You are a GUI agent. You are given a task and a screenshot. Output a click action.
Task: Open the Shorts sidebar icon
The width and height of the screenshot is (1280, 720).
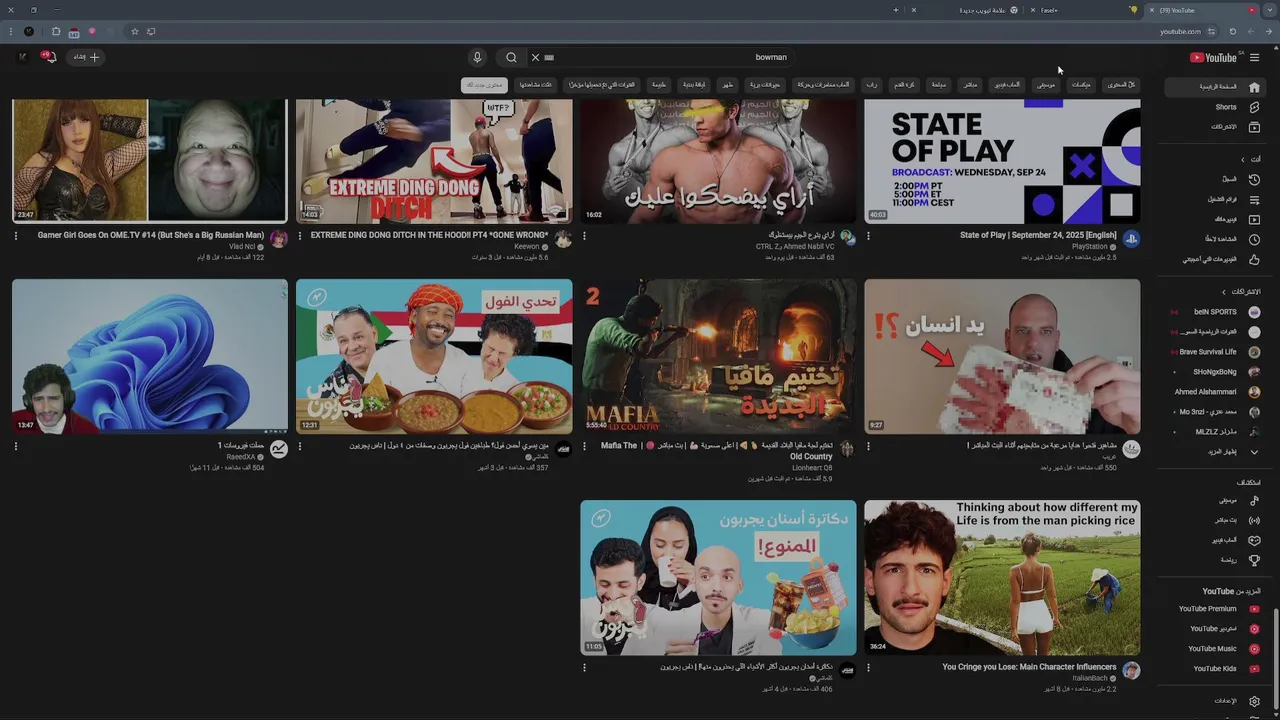point(1254,107)
